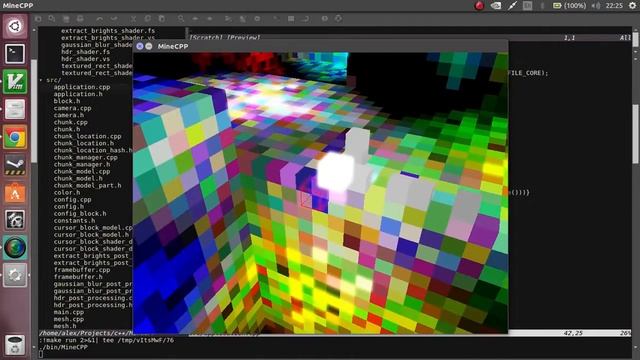The height and width of the screenshot is (360, 640).
Task: Click the Run Script toolbar icon
Action: pos(257,19)
